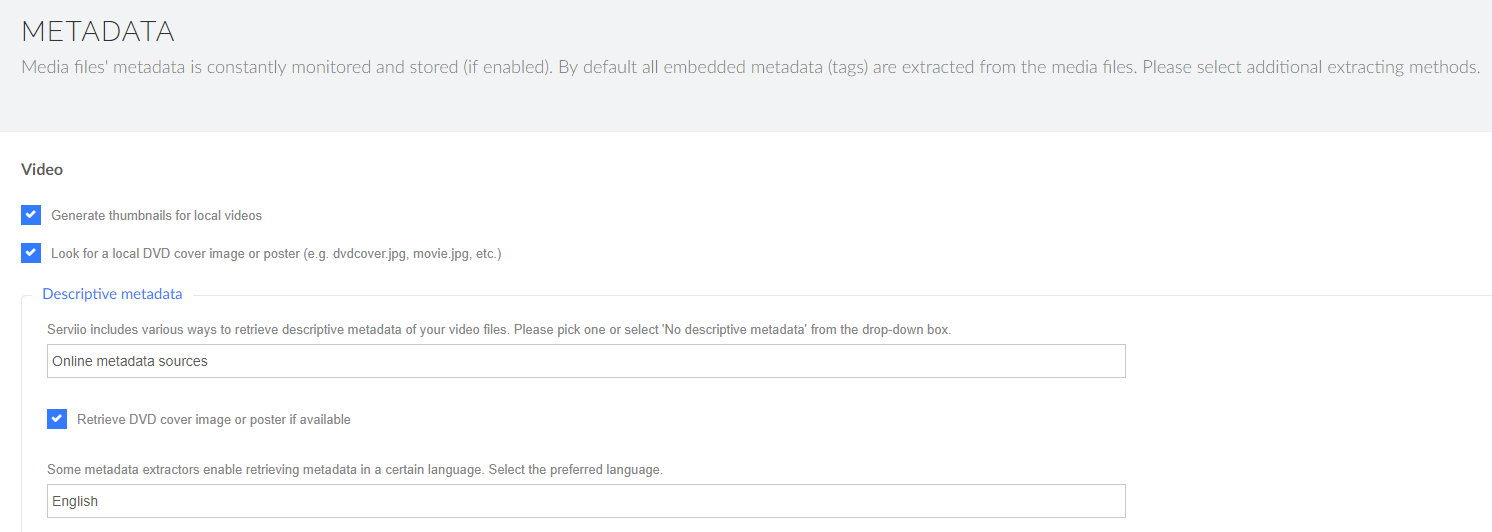Click 'Please select additional extracting methods' sentence
The width and height of the screenshot is (1492, 532).
[1310, 68]
